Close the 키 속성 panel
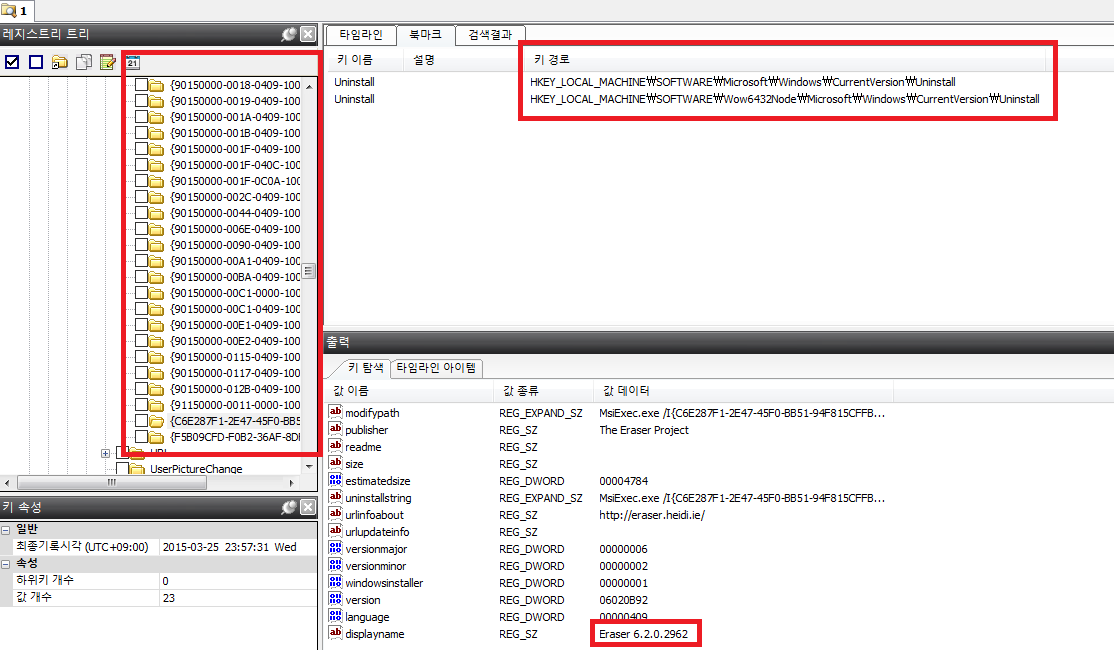The image size is (1114, 650). click(308, 507)
